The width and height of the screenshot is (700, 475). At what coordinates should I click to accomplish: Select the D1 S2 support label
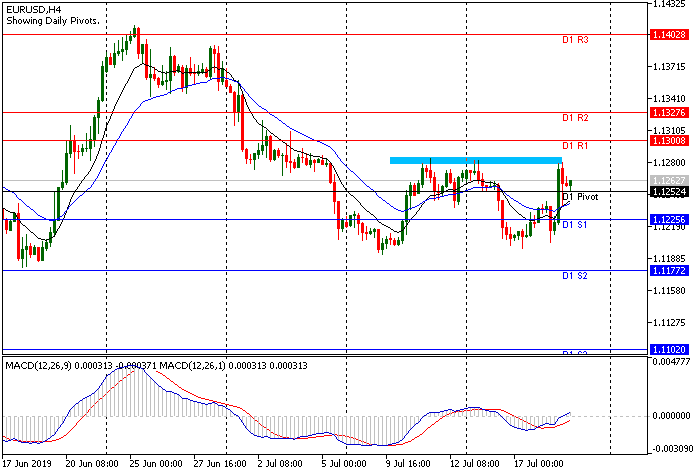574,275
